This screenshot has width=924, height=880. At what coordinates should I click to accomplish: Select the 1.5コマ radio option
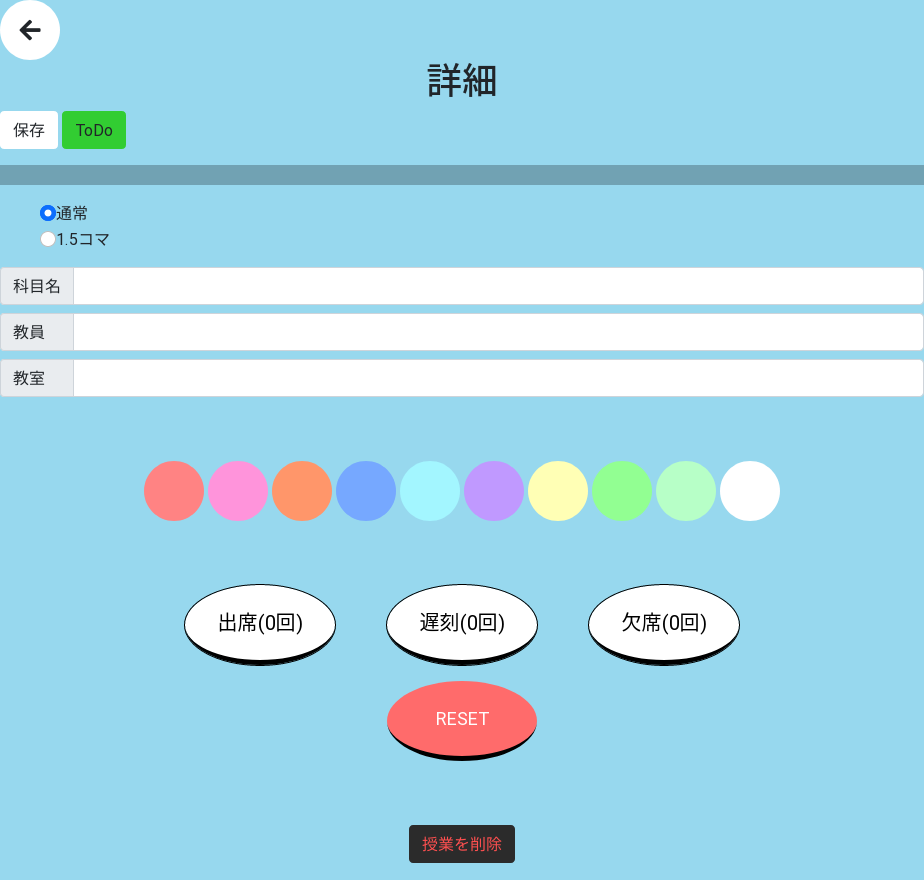48,239
